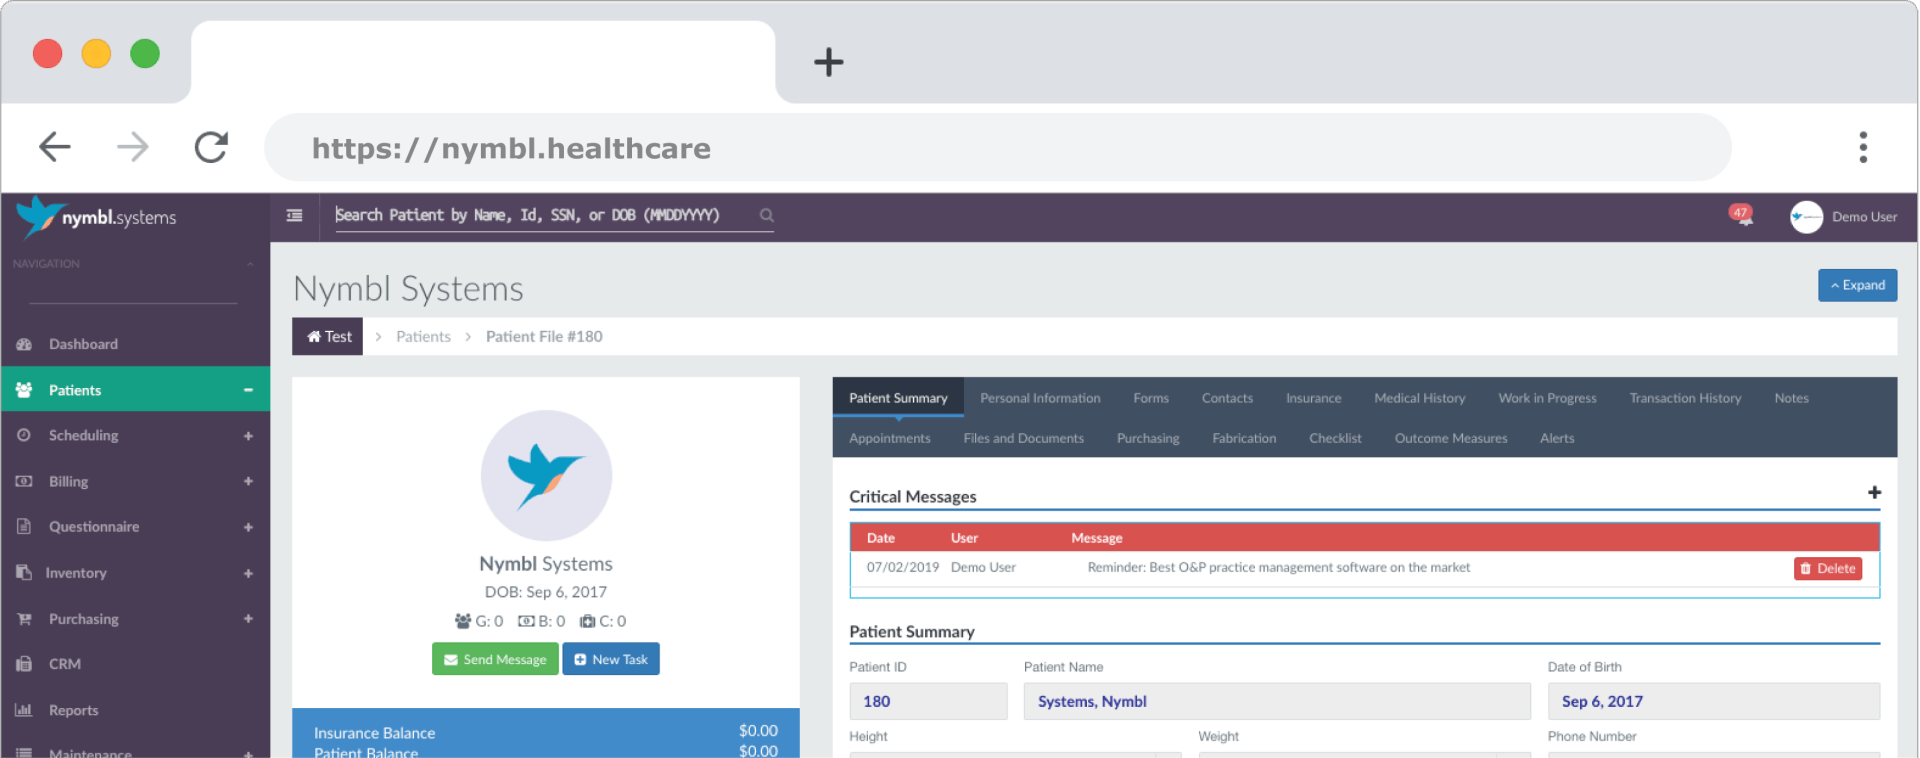The image size is (1920, 758).
Task: Collapse the Patients sidebar section
Action: pyautogui.click(x=247, y=390)
